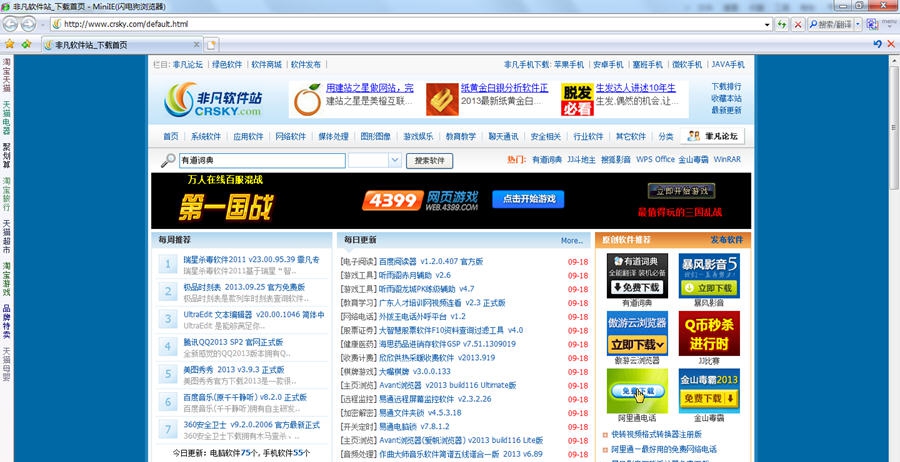900x462 pixels.
Task: Click the 4399 网页游戏 banner logo
Action: 420,201
